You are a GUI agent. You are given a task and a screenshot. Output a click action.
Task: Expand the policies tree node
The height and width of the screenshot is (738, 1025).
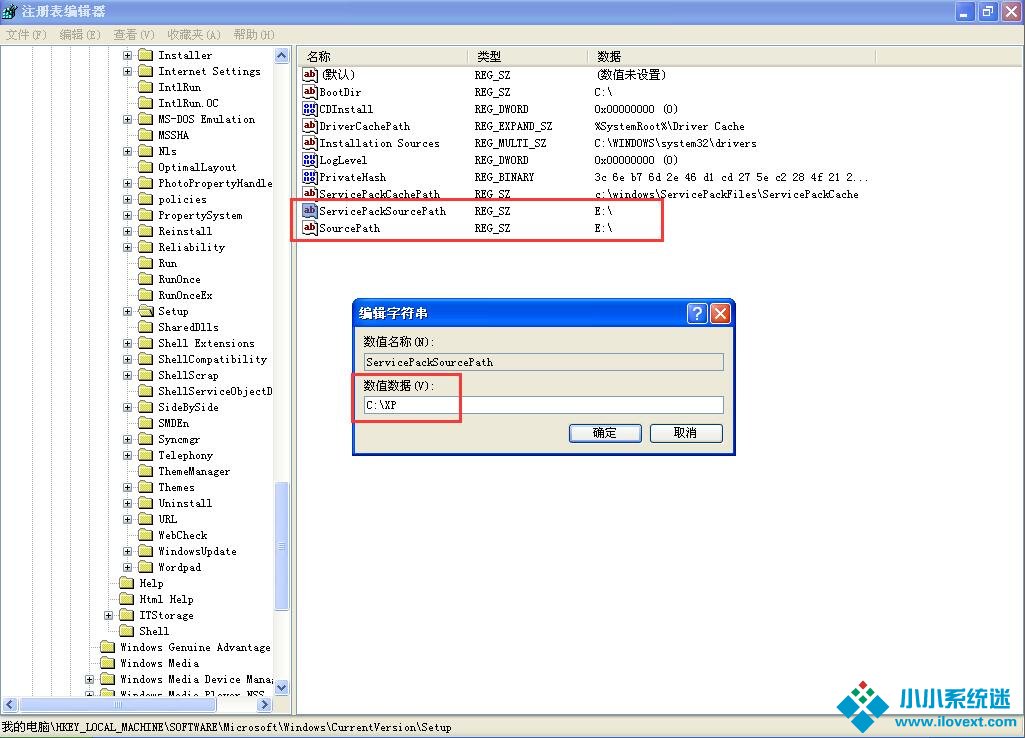click(128, 199)
